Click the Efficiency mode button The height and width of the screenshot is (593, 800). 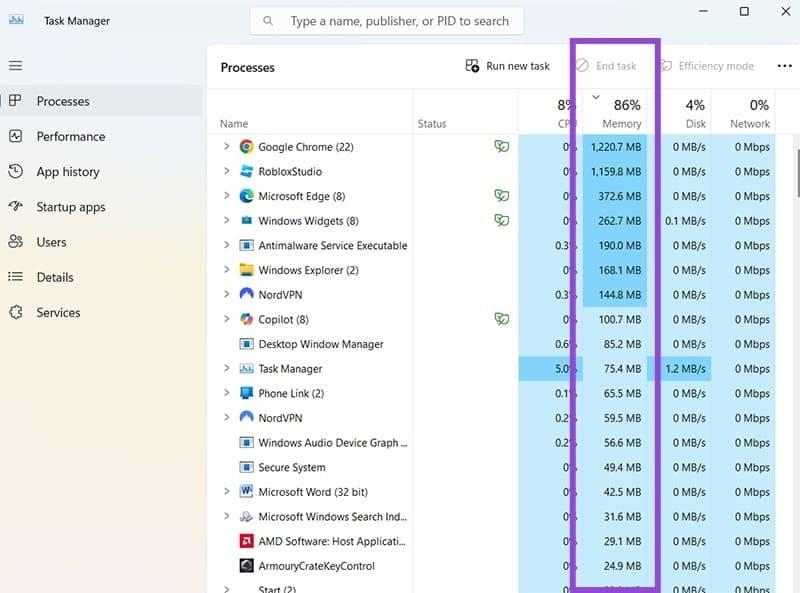tap(707, 66)
